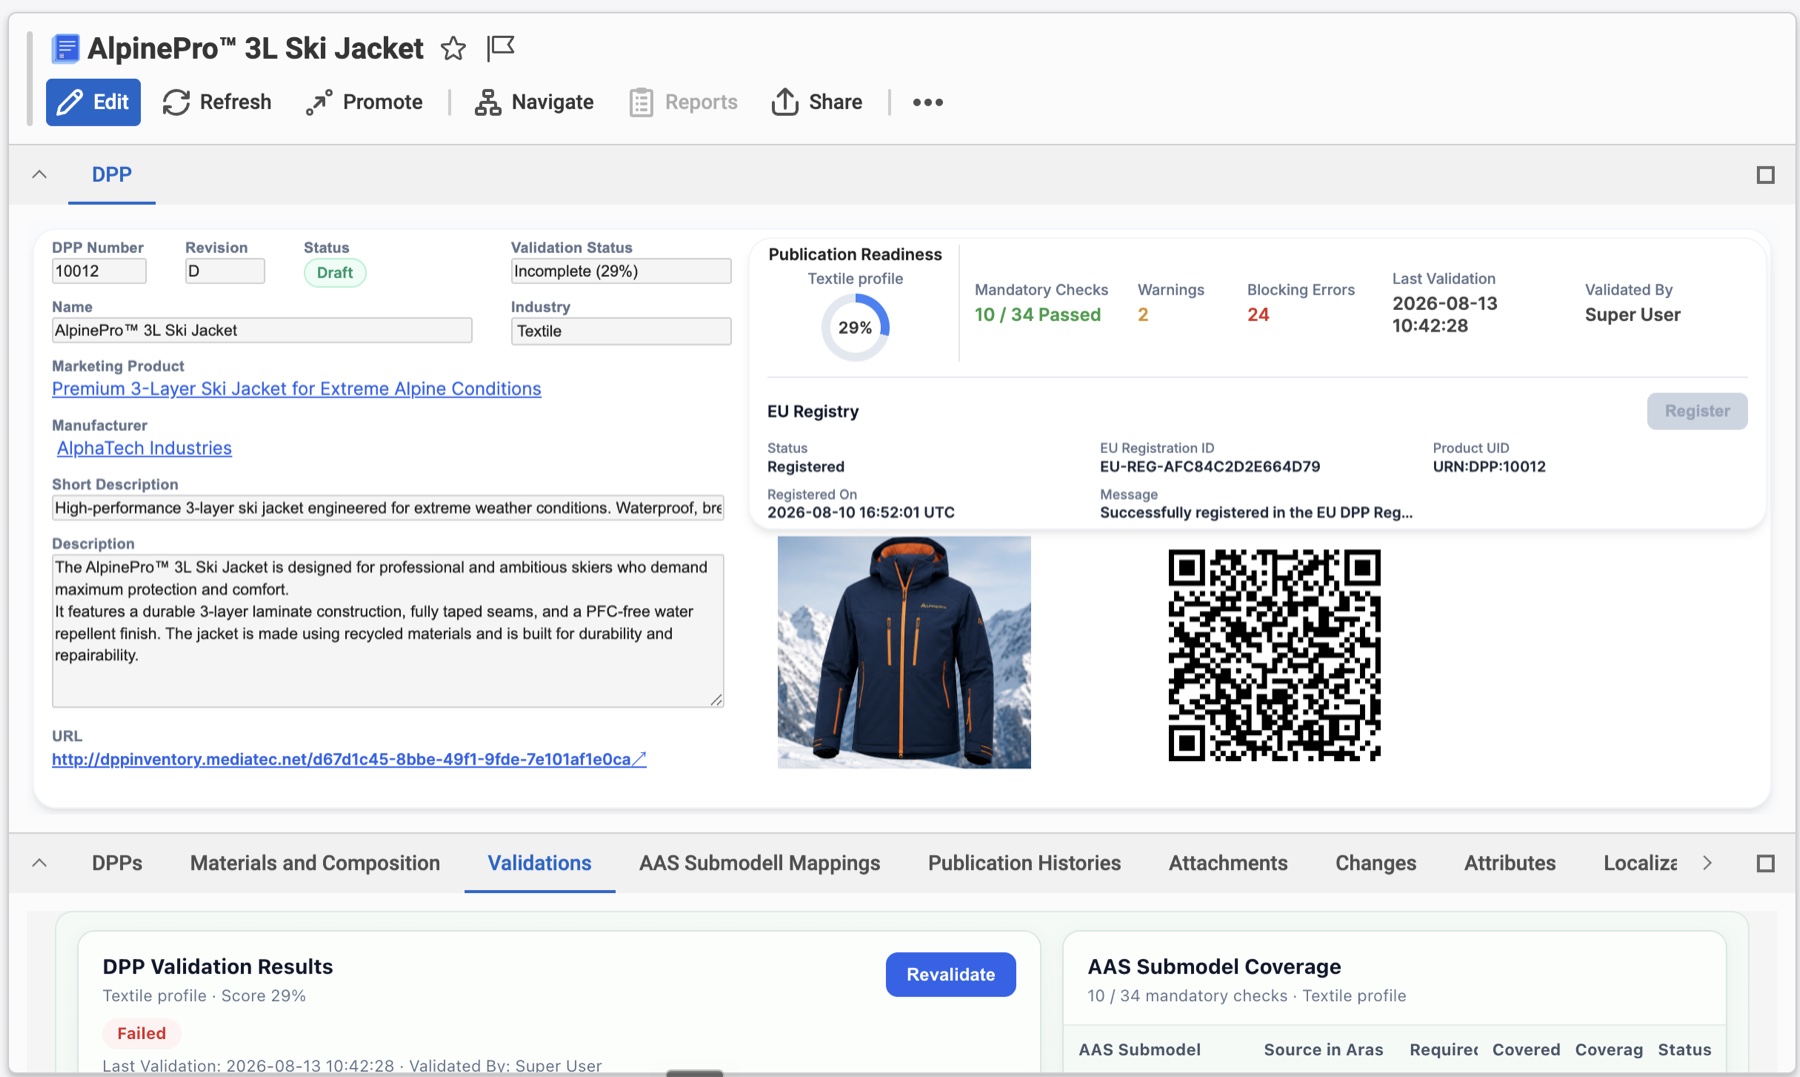Open the dppinventory.mediatec.net URL link

click(x=349, y=759)
